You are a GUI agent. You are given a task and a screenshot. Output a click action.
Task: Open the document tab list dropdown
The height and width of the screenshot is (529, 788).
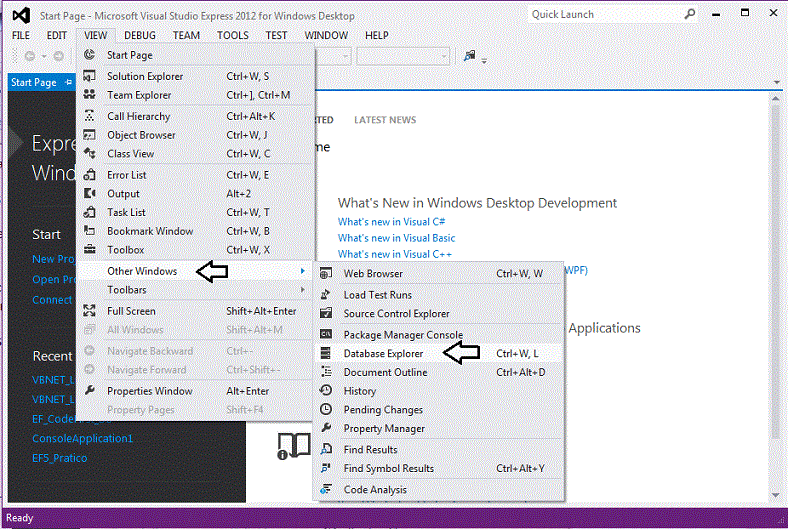777,82
